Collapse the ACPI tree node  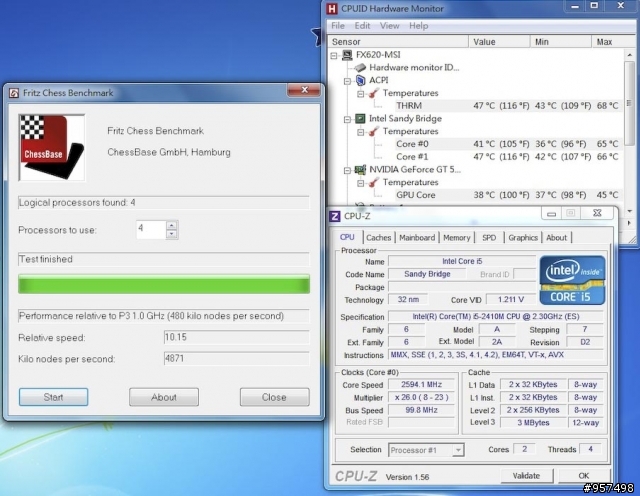347,81
